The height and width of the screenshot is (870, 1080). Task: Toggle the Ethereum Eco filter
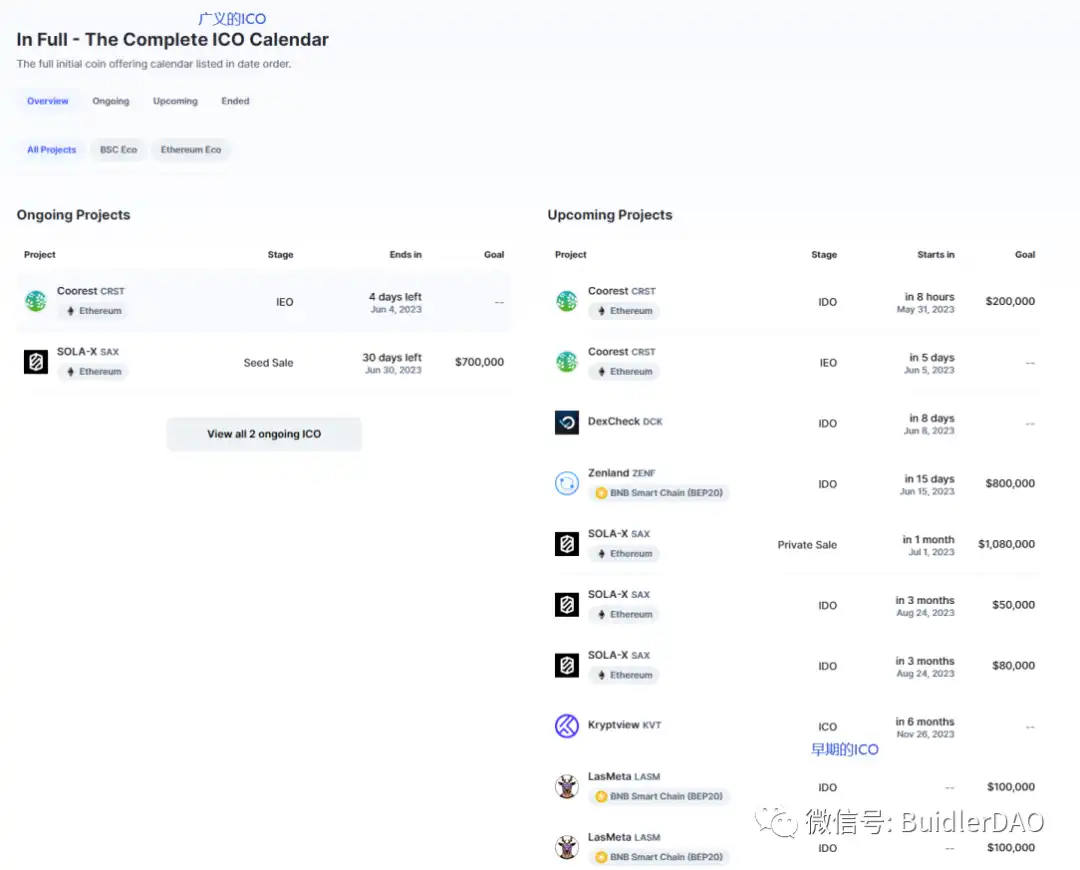pyautogui.click(x=191, y=149)
